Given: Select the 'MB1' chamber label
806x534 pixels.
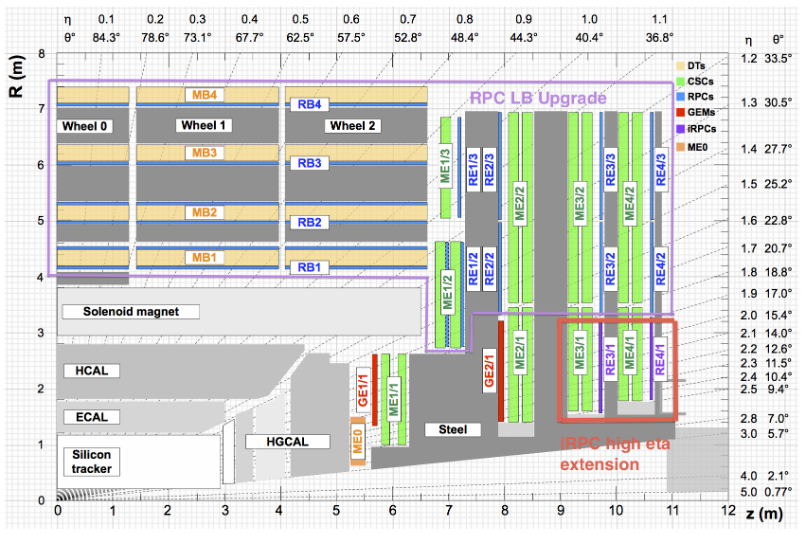Looking at the screenshot, I should coord(204,257).
